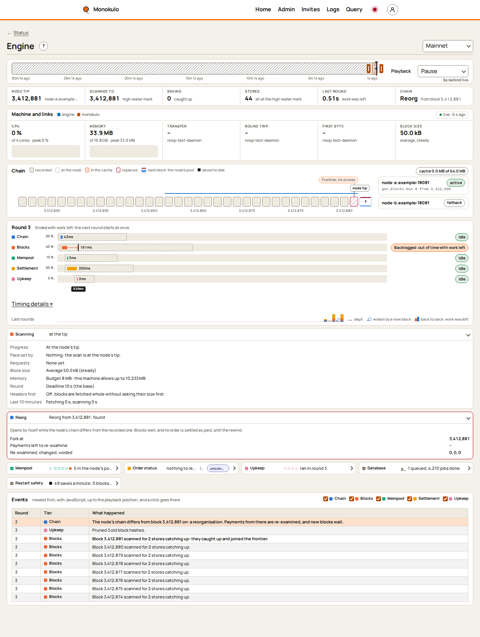
Task: Click the Block 3,412,880 scanned event row
Action: 240,547
